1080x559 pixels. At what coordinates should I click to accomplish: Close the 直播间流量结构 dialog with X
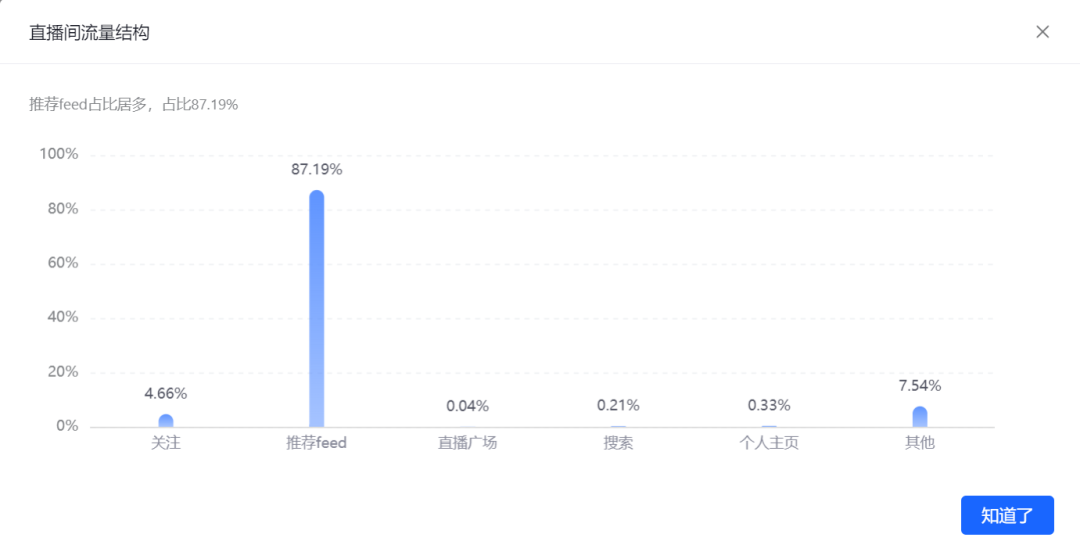coord(1042,32)
